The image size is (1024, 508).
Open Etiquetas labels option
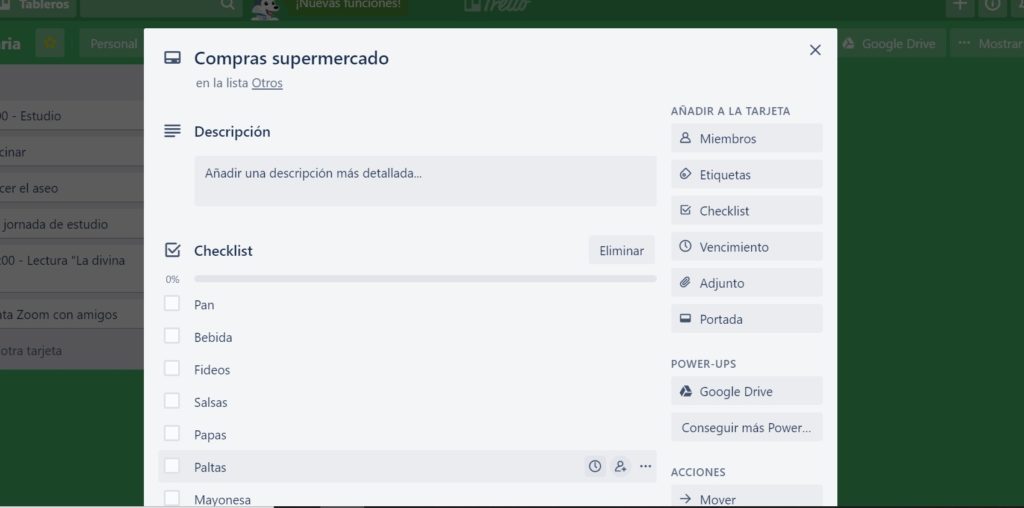coord(746,174)
